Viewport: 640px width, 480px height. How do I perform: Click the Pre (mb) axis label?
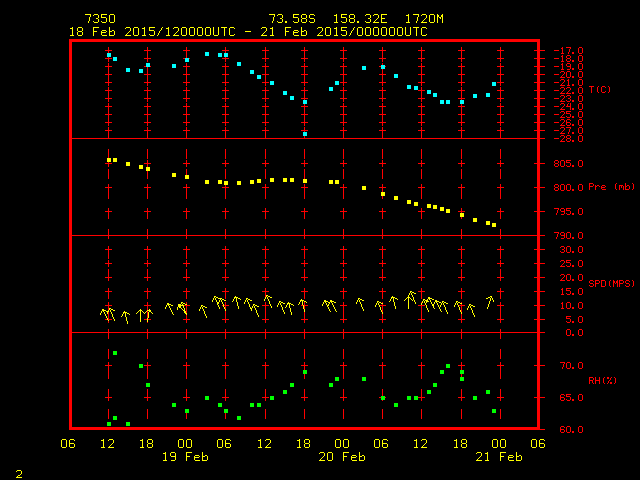[x=611, y=187]
